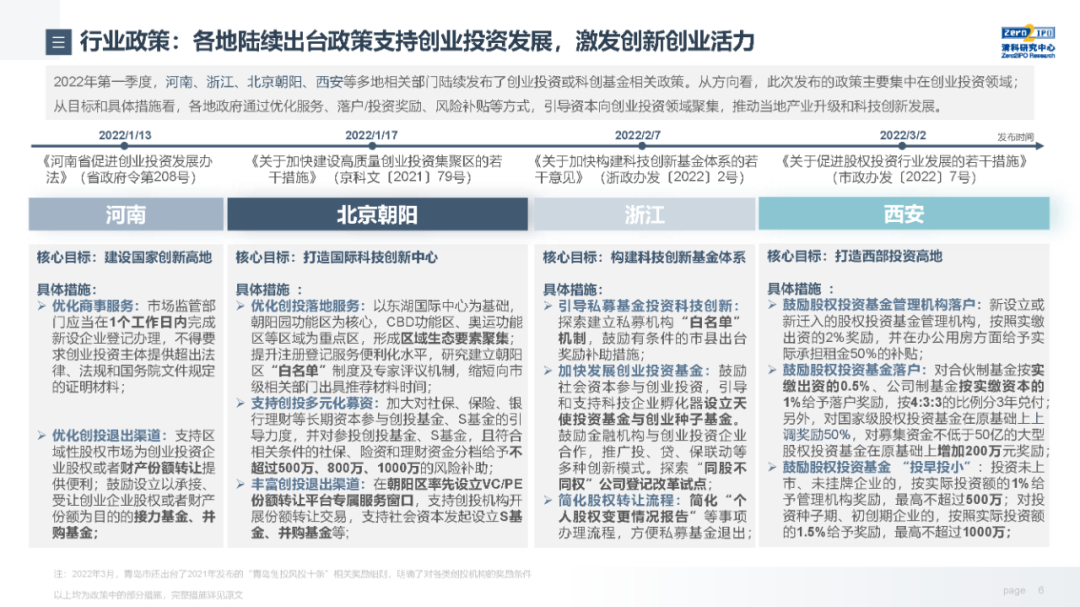This screenshot has height=607, width=1080.
Task: Click the 丰富创投退出渠道 heading
Action: tap(308, 484)
